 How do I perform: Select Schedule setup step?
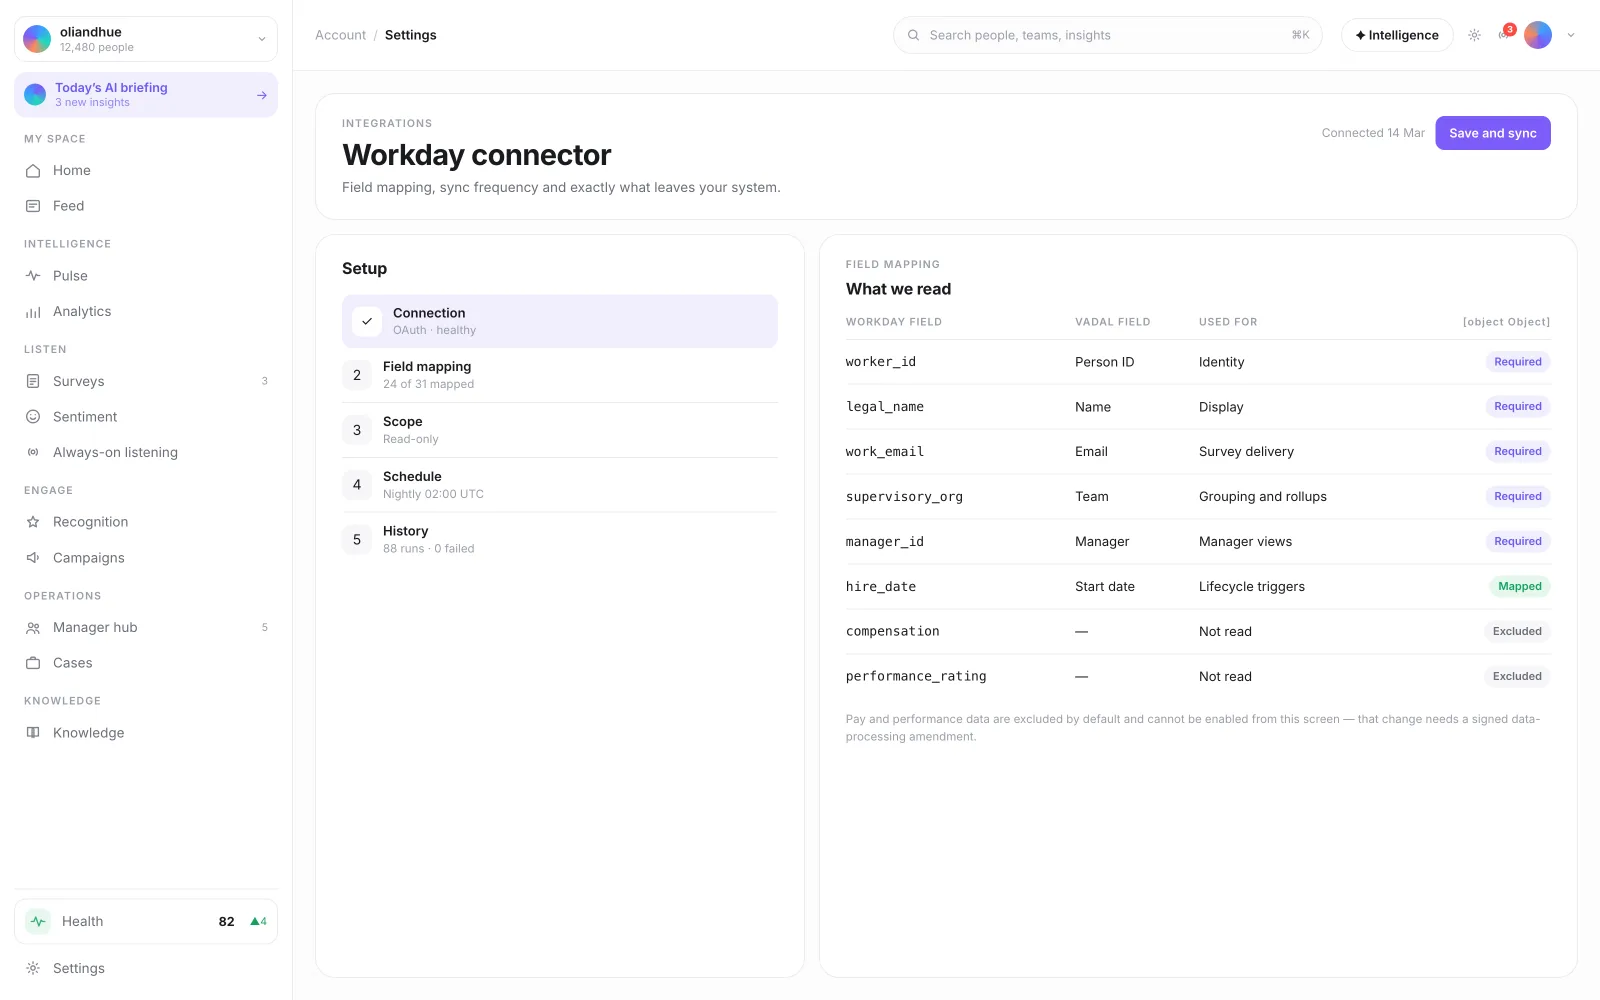point(560,485)
